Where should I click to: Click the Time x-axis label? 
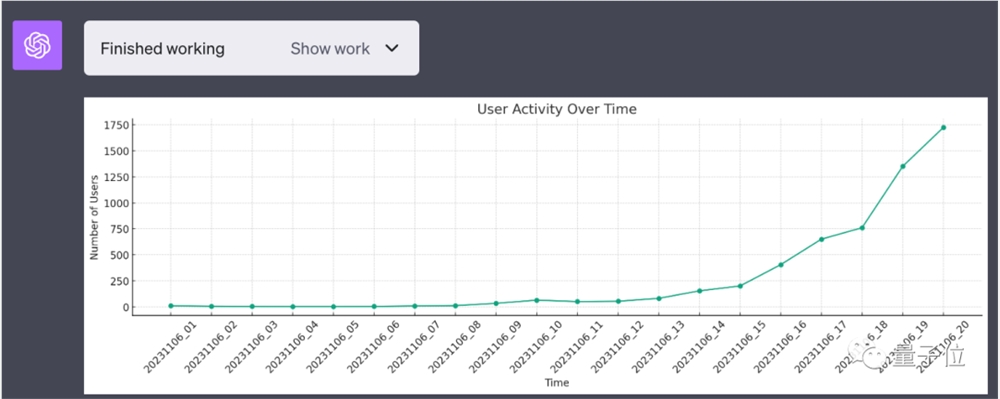pos(557,383)
